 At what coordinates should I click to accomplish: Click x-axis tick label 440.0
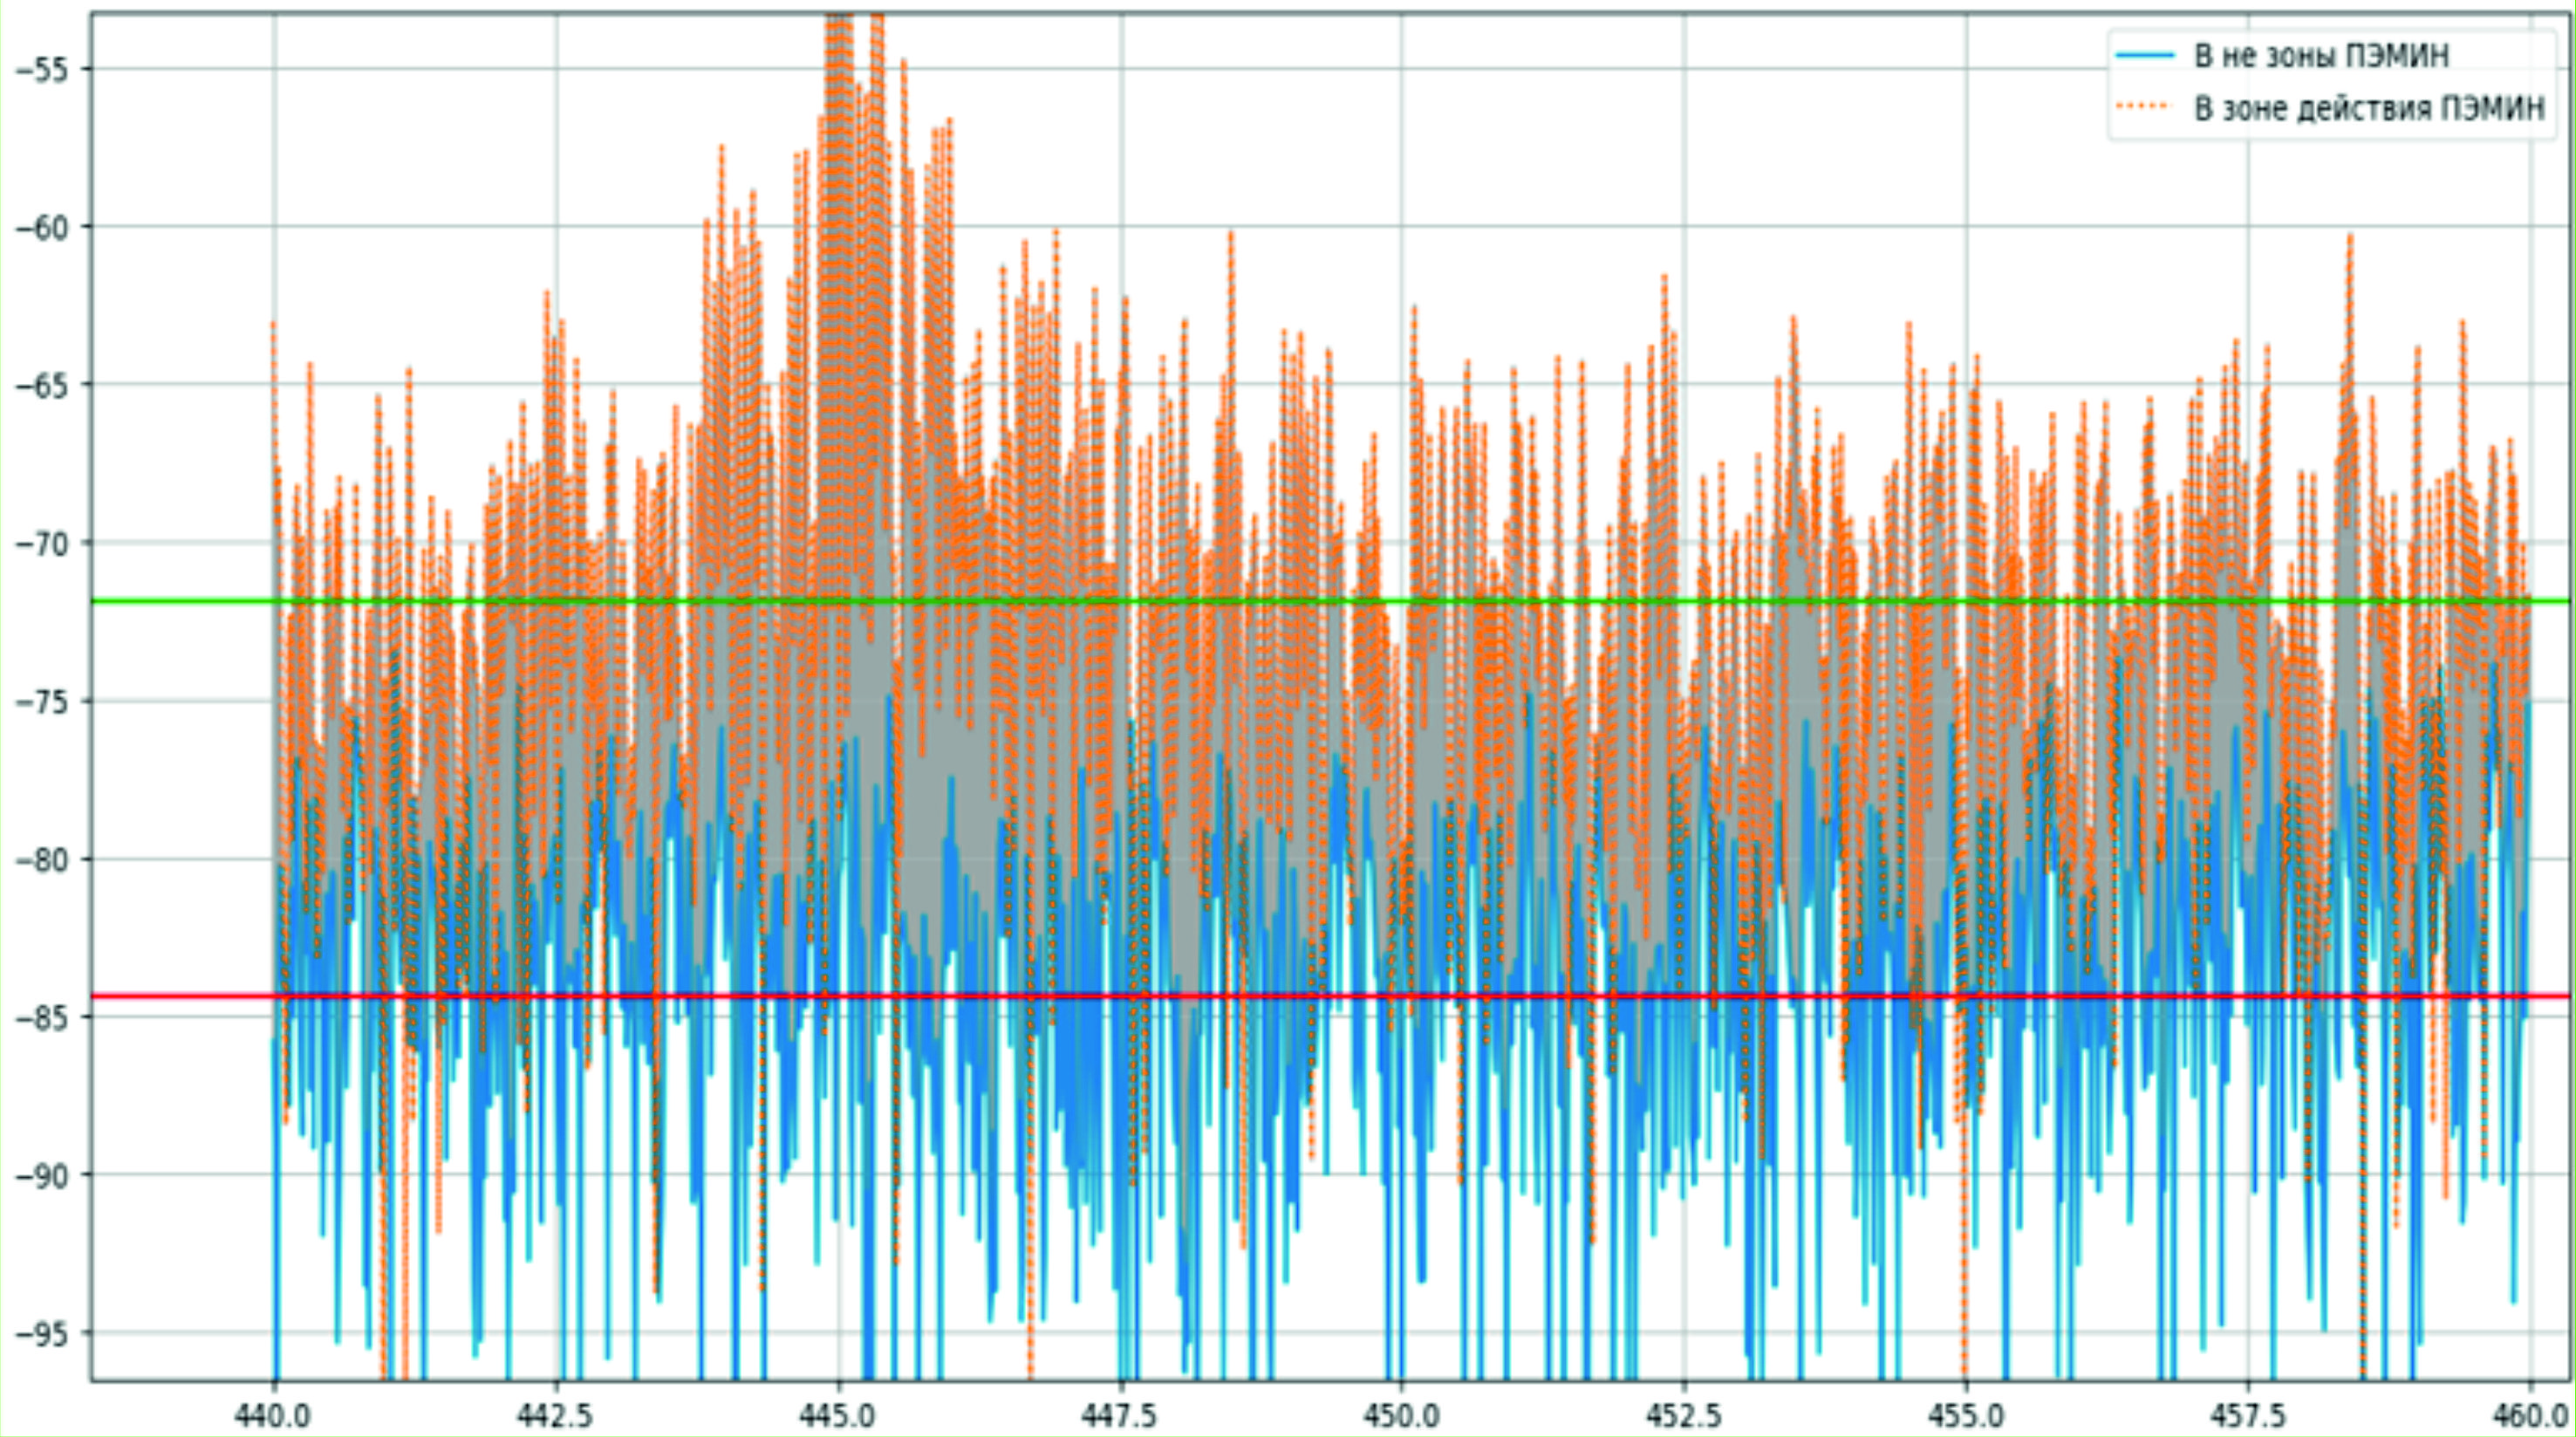pos(274,1416)
